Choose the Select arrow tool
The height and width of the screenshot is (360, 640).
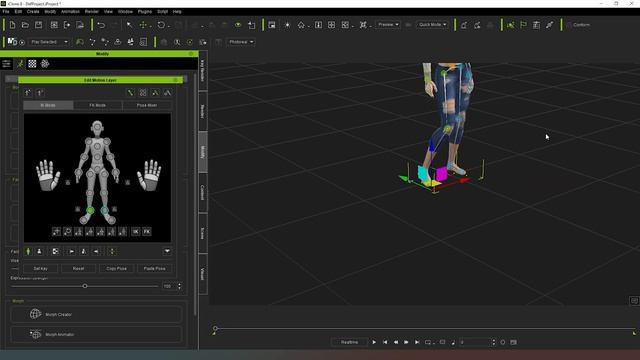click(x=129, y=25)
